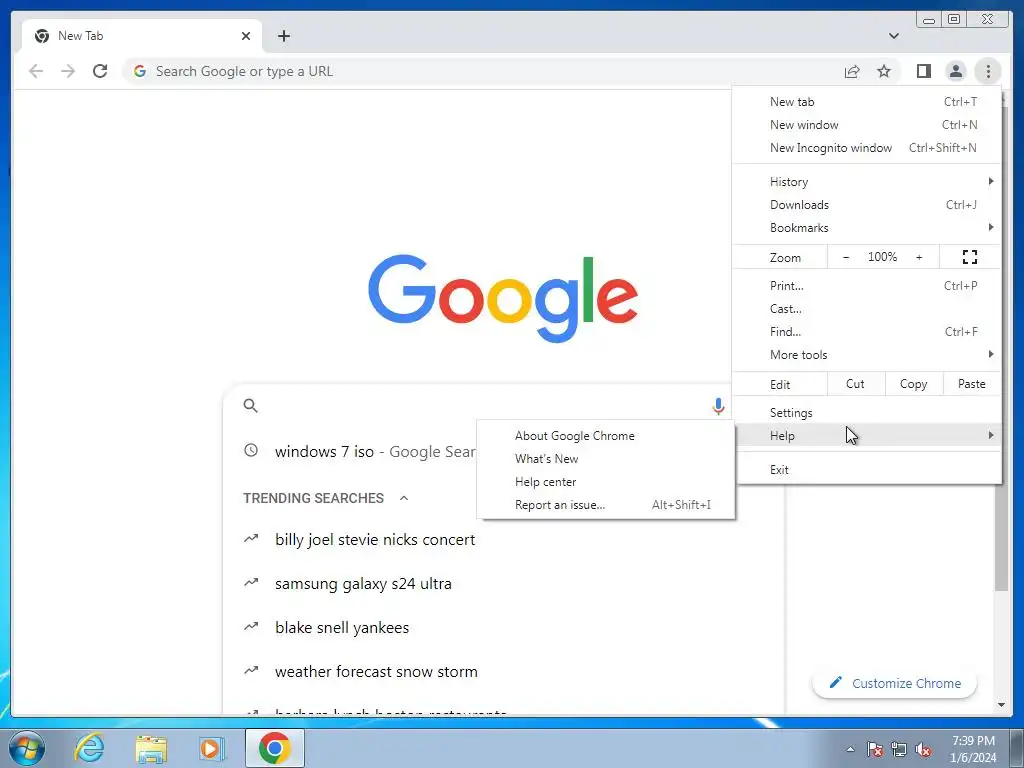Open New Incognito window

coord(867,148)
